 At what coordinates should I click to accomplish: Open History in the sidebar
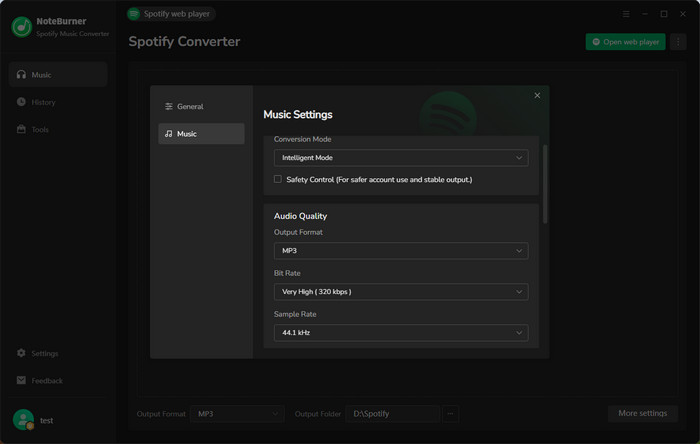[58, 102]
